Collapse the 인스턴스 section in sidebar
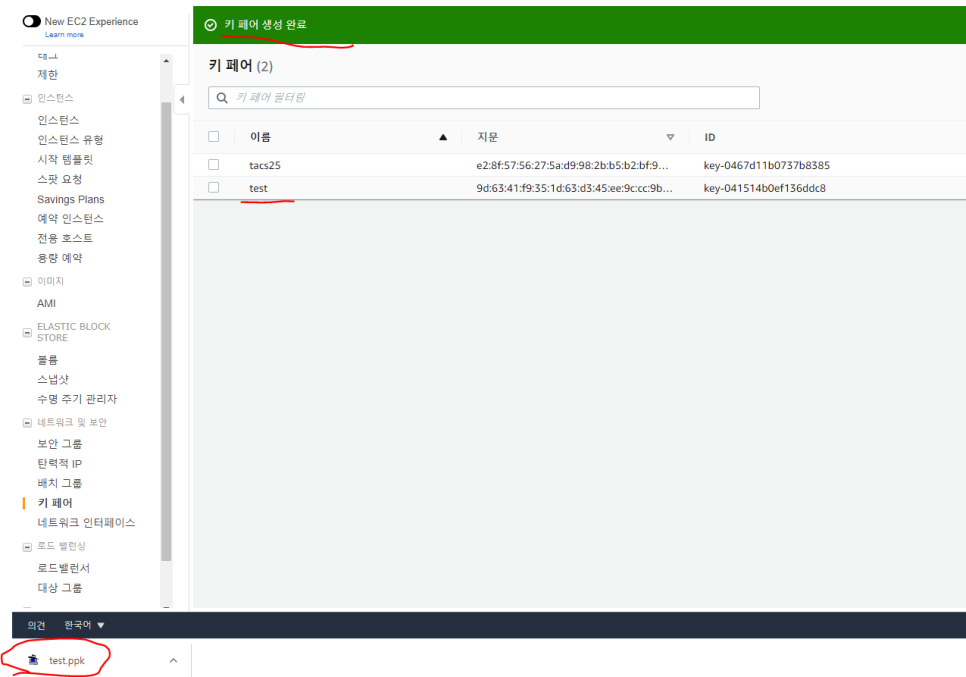This screenshot has height=677, width=966. (x=27, y=99)
